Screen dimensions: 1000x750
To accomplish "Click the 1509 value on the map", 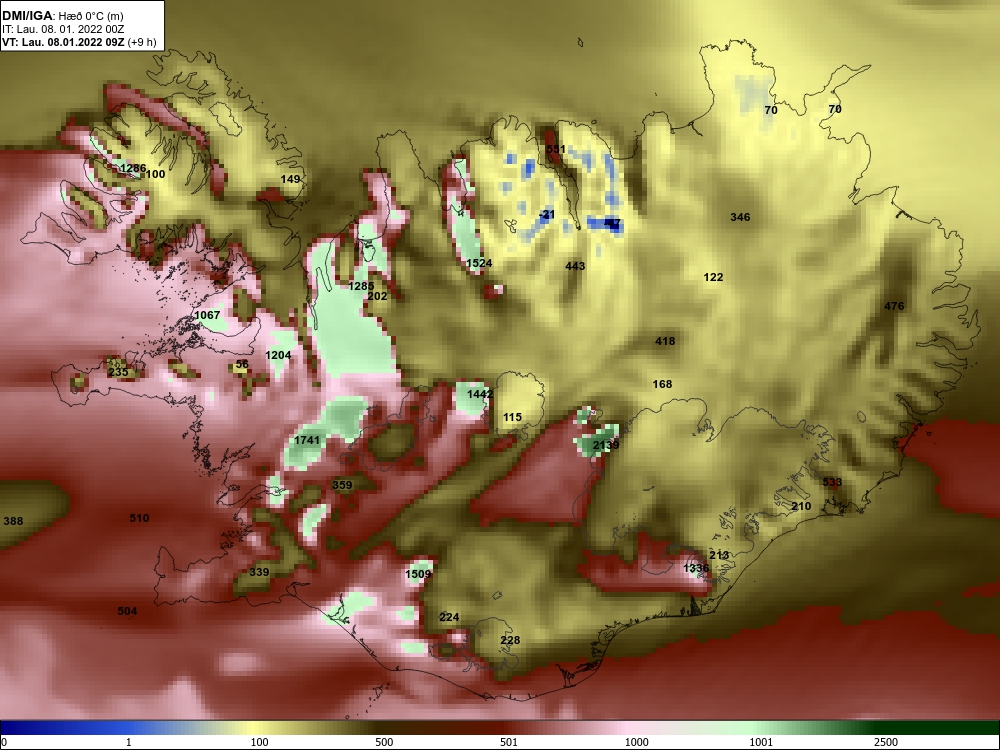I will (x=418, y=575).
